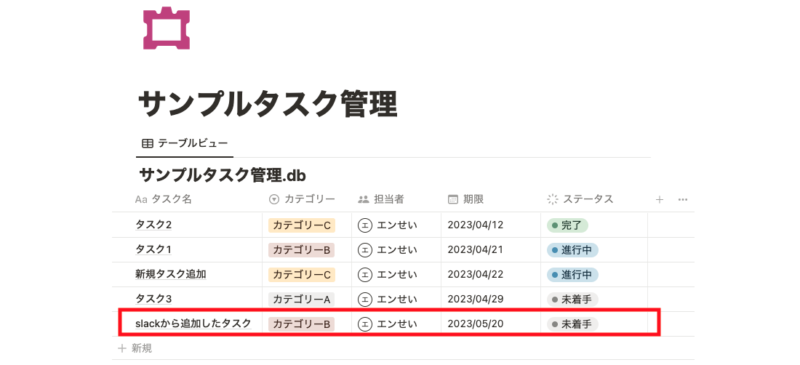The width and height of the screenshot is (800, 365).
Task: Click カテゴリーB tag in タスク1 row
Action: point(302,250)
